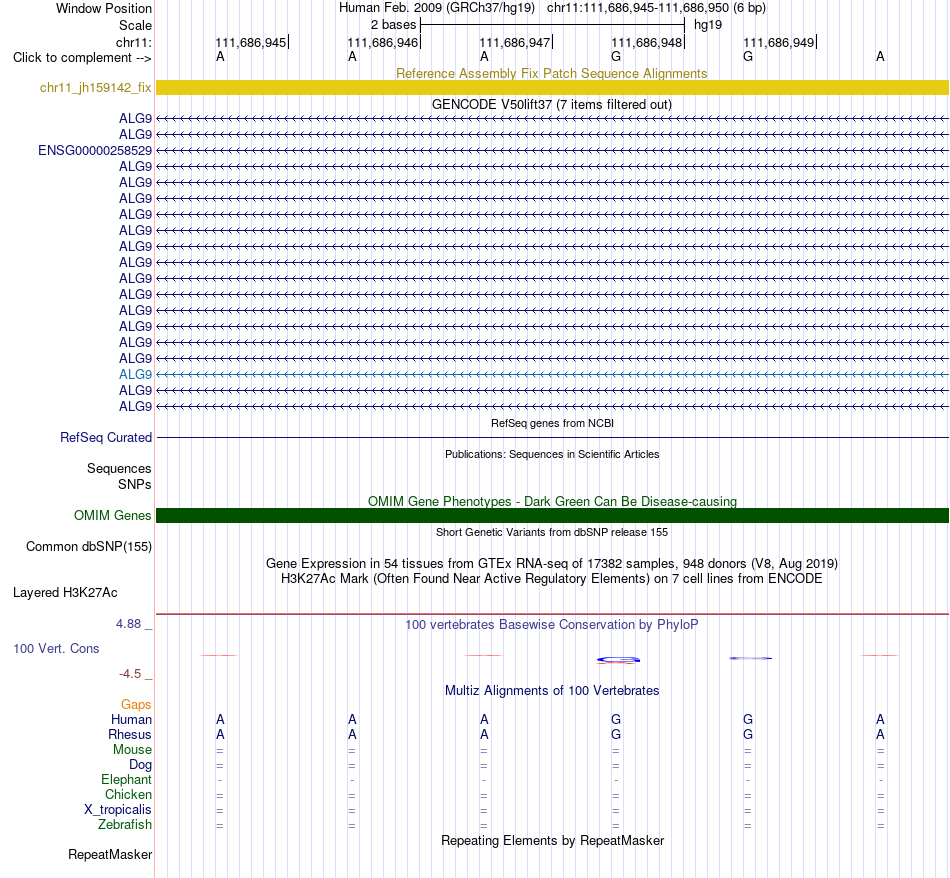The height and width of the screenshot is (878, 950).
Task: Click the Window Position label
Action: [x=104, y=8]
